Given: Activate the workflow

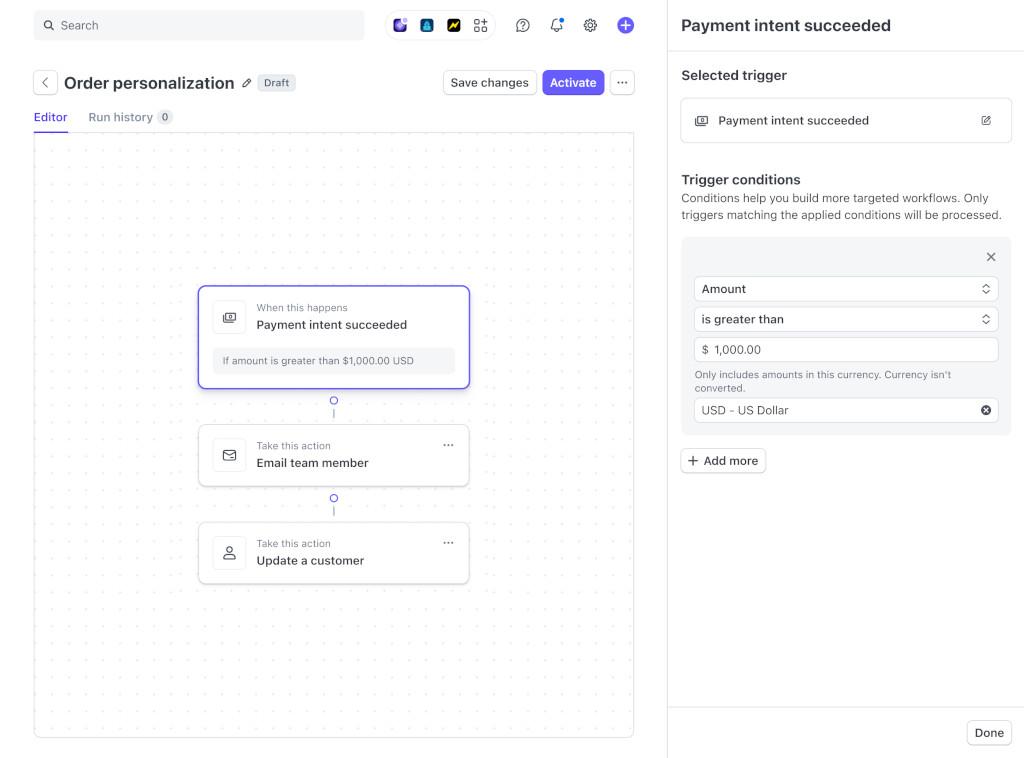Looking at the screenshot, I should pos(573,83).
